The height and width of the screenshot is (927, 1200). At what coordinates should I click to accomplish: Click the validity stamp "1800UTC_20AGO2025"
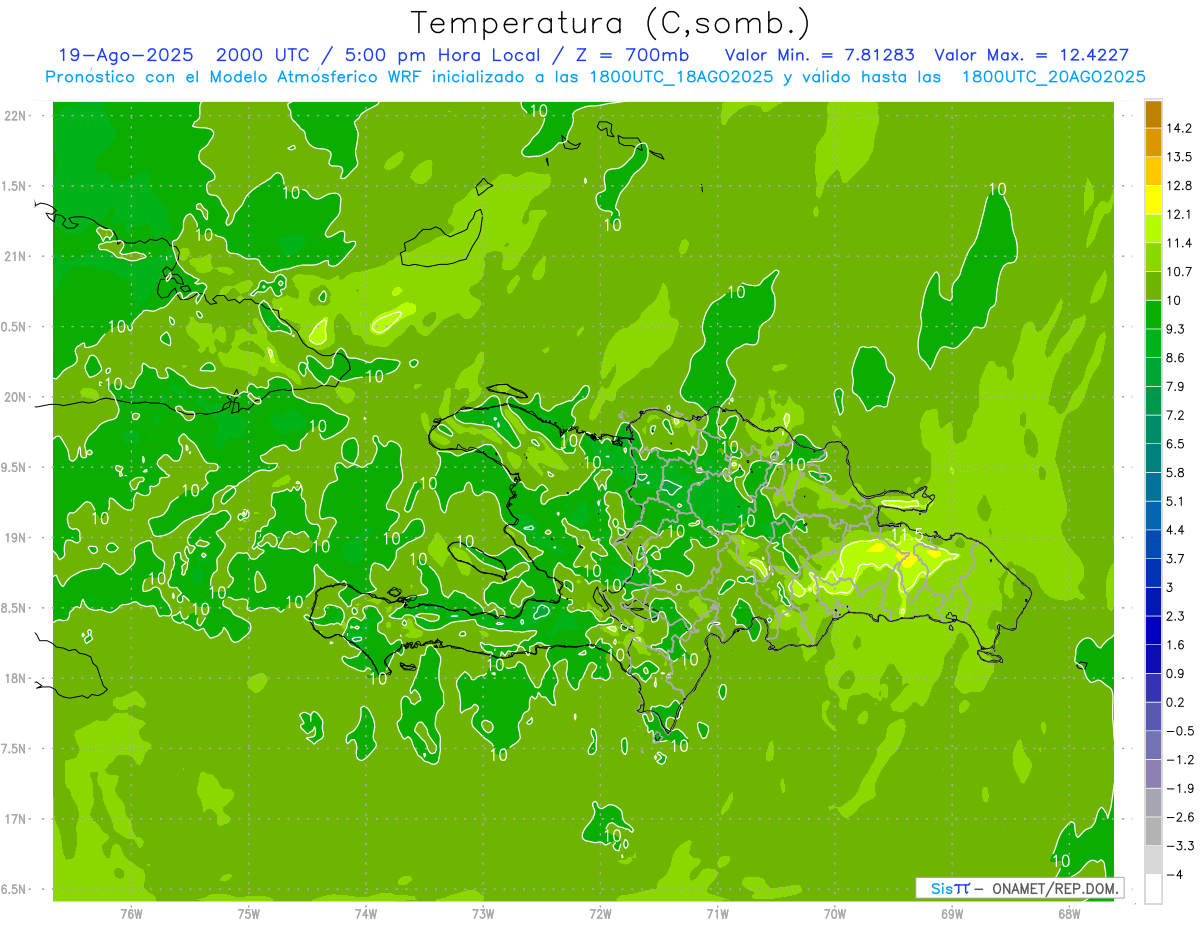coord(1053,77)
